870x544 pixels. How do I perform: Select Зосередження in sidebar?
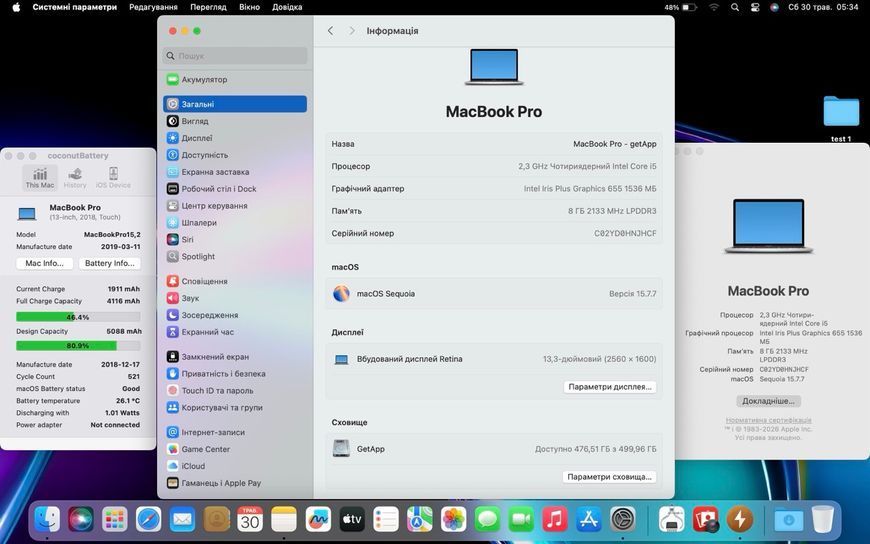(235, 315)
